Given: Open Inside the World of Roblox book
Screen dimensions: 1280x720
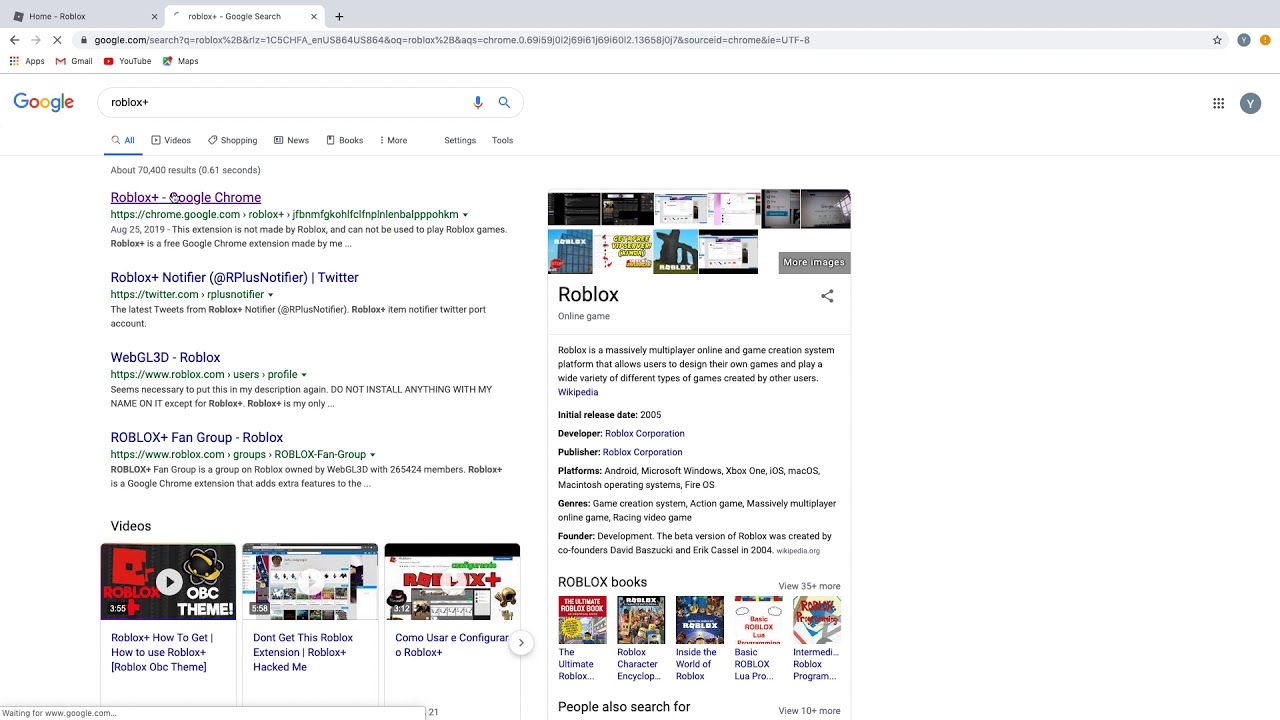Looking at the screenshot, I should [699, 620].
